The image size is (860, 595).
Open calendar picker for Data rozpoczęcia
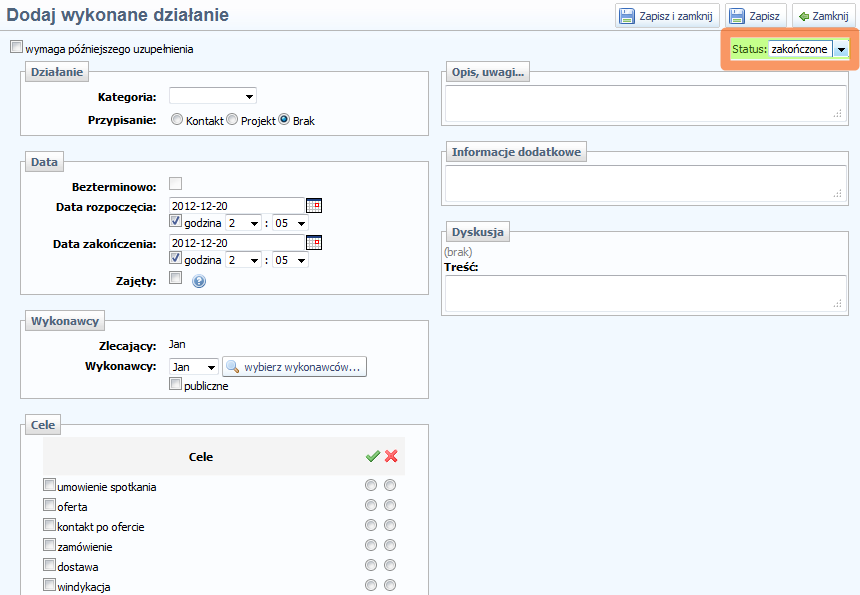coord(314,206)
